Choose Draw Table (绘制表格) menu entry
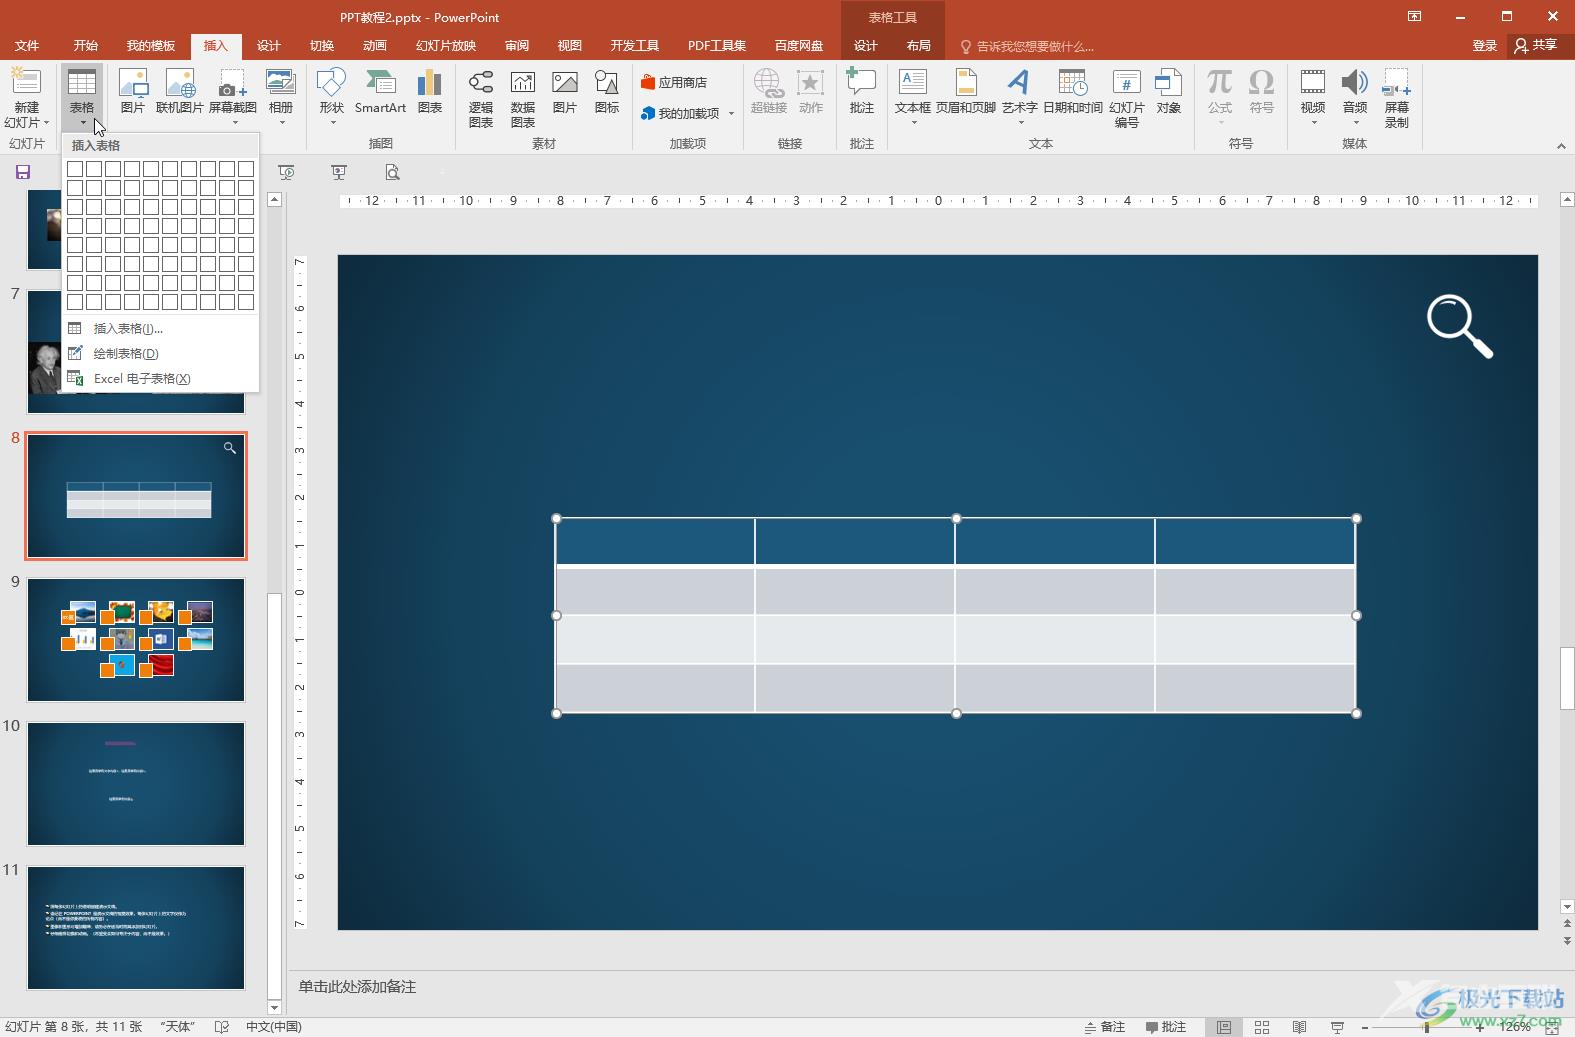1575x1037 pixels. coord(160,353)
